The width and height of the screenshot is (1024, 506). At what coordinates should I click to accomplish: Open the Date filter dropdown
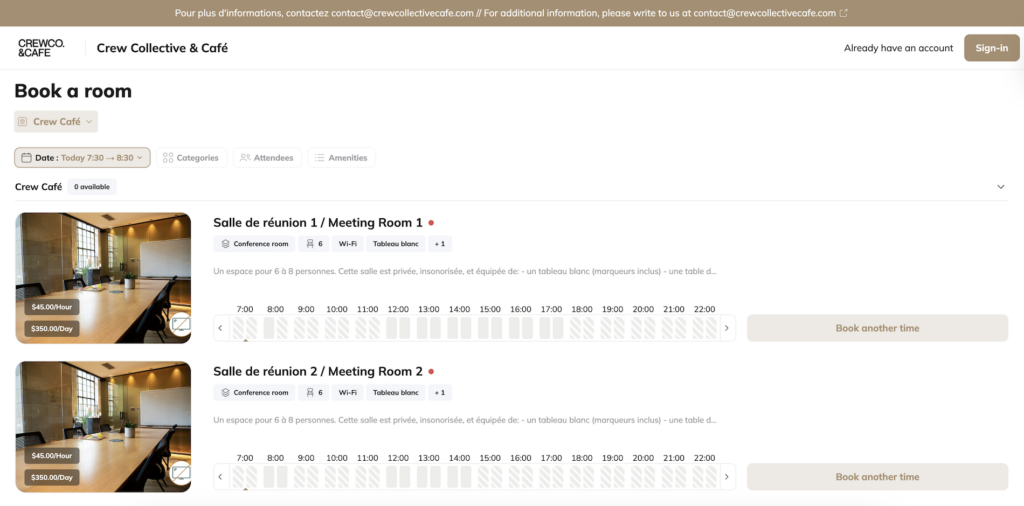[x=82, y=157]
